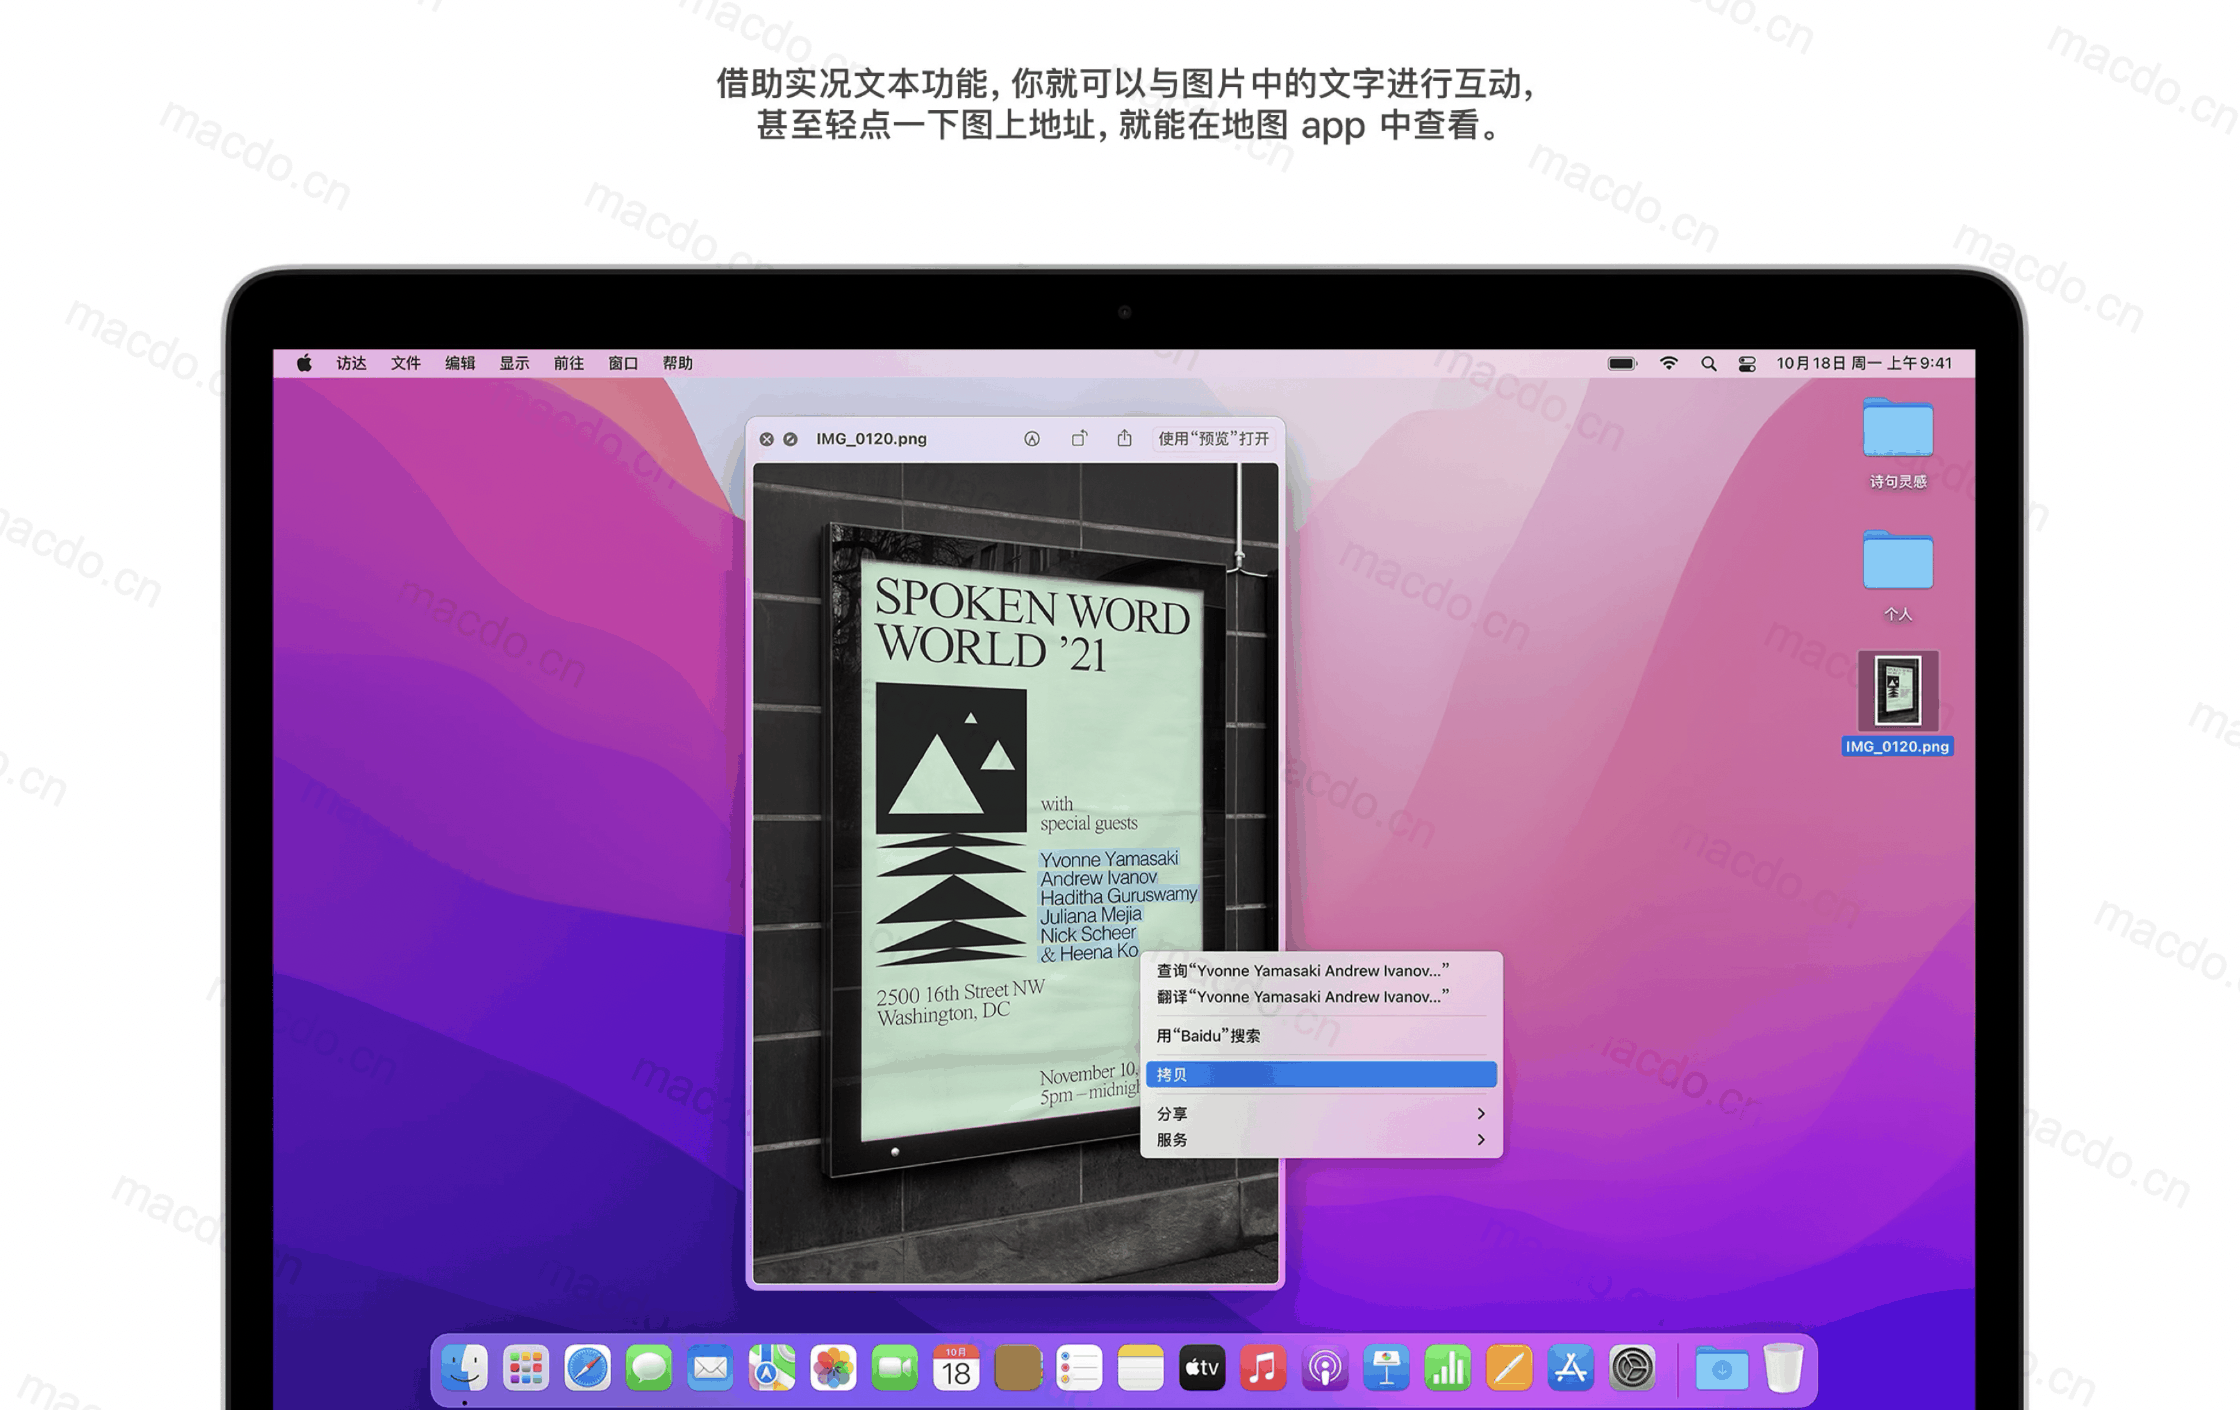Click the Share icon in Quick Look toolbar

(1125, 438)
